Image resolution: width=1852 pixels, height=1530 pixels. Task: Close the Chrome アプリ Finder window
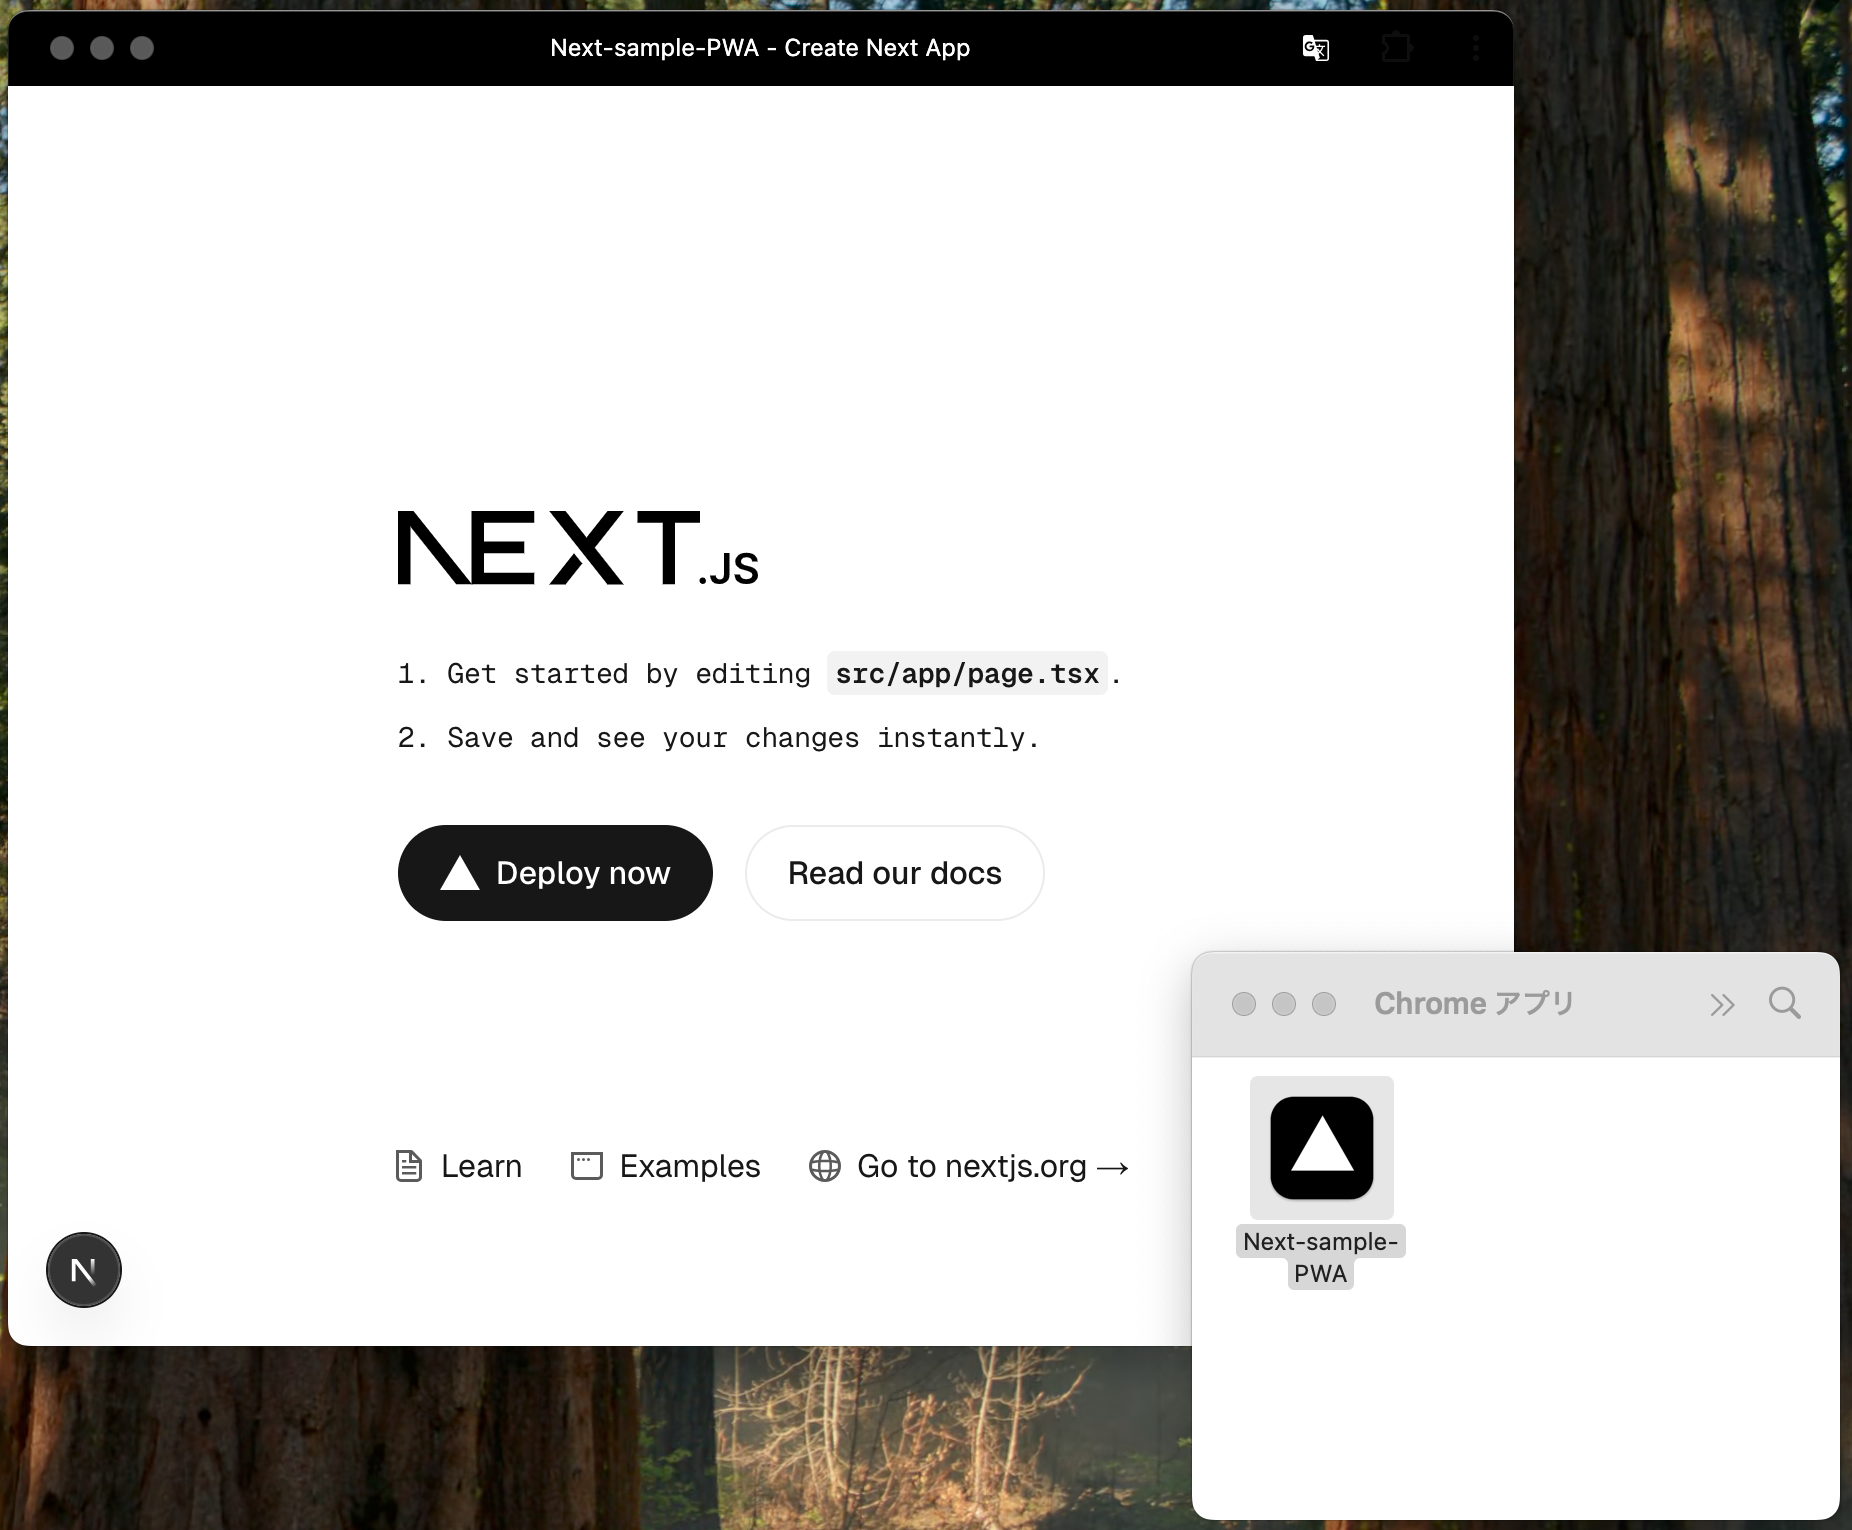[x=1244, y=1004]
